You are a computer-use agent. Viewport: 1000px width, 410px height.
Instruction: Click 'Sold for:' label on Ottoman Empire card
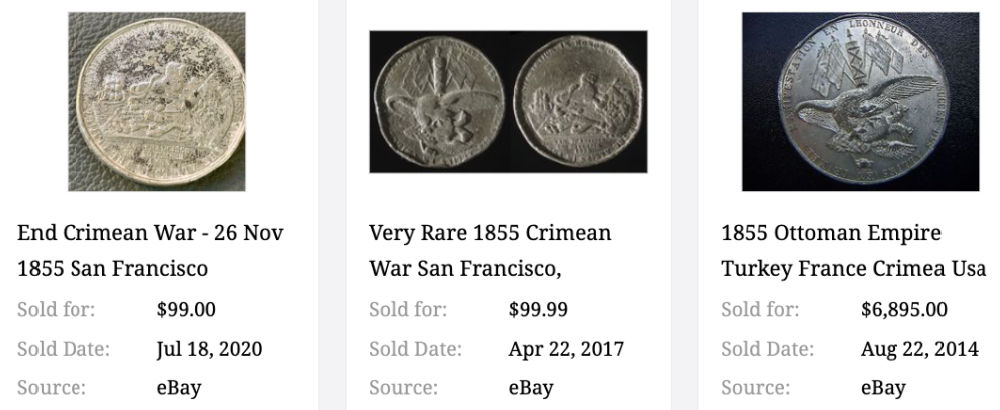click(x=760, y=309)
